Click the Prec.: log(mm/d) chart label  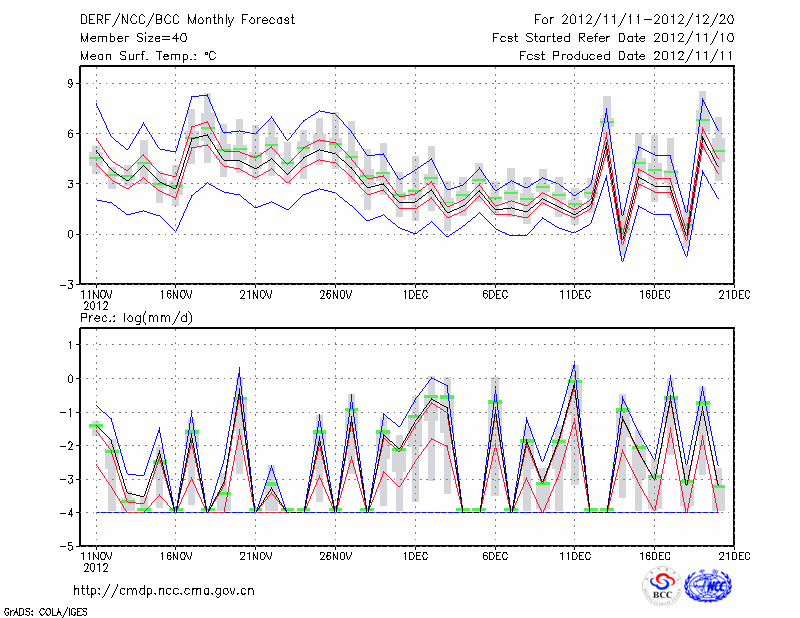pyautogui.click(x=137, y=317)
